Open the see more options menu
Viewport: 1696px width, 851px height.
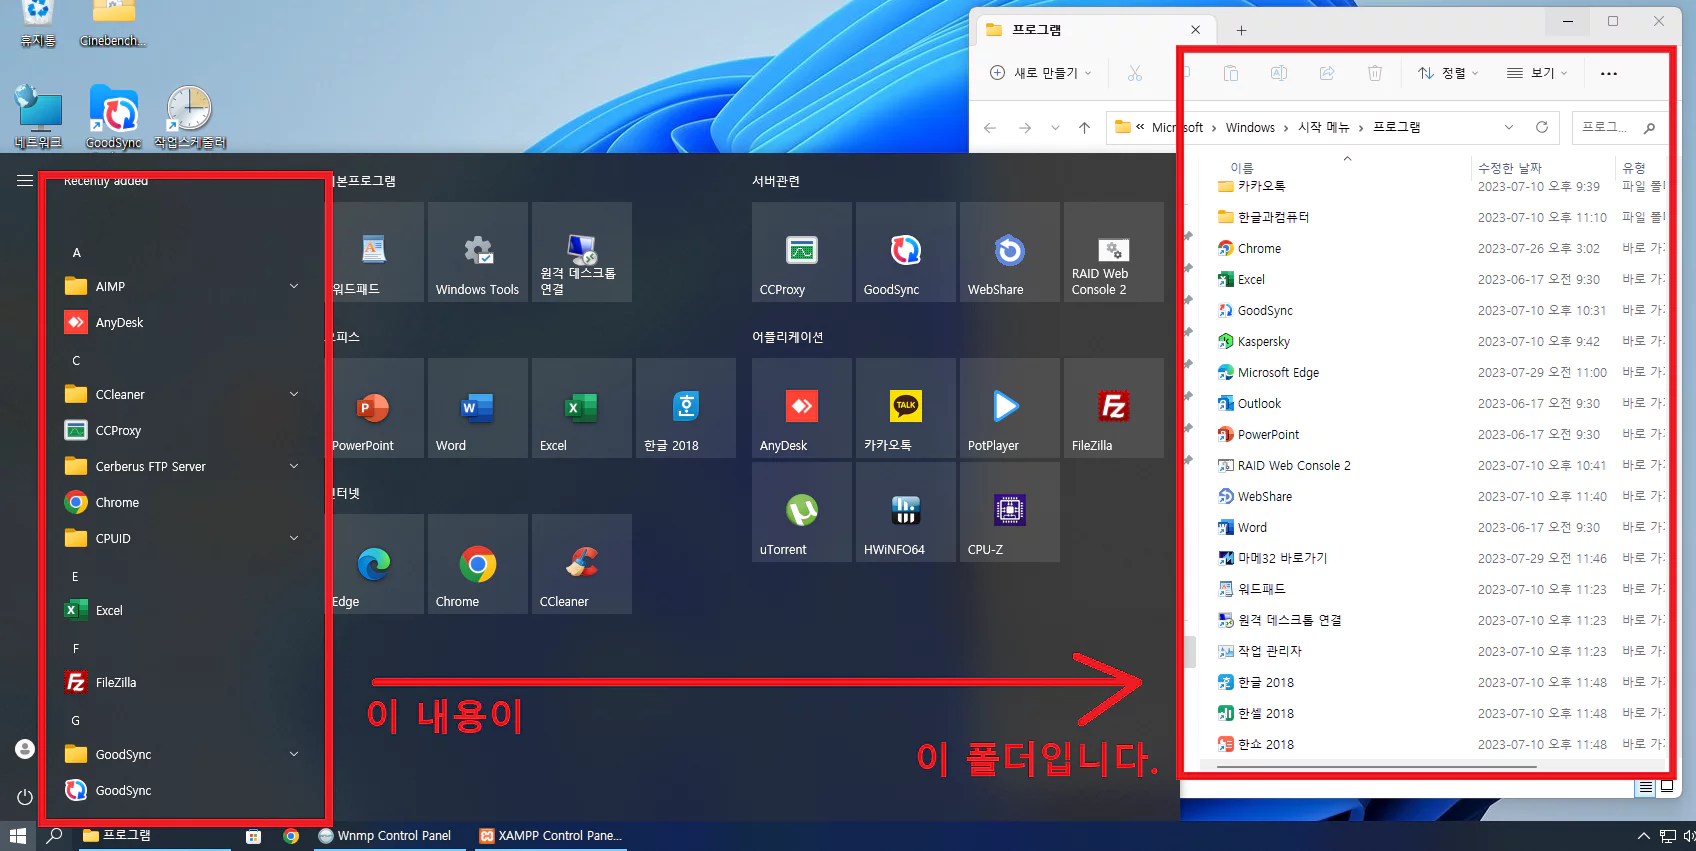point(1609,73)
